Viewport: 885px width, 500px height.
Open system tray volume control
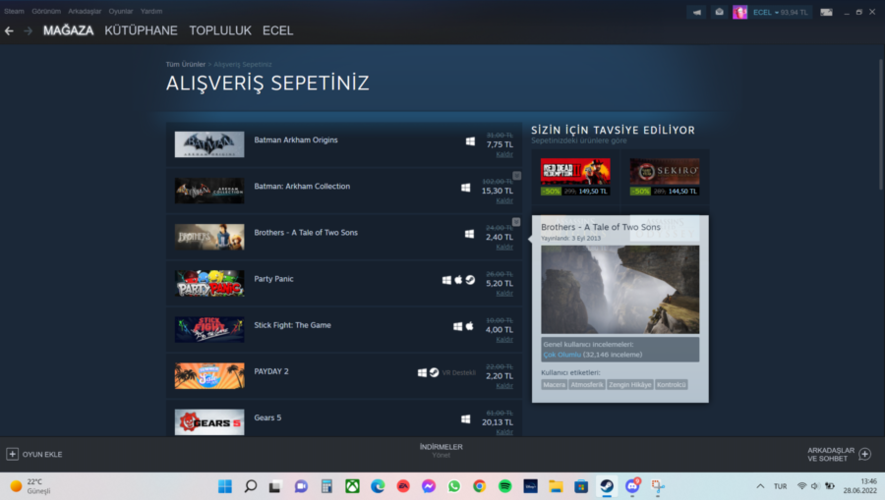(x=814, y=486)
